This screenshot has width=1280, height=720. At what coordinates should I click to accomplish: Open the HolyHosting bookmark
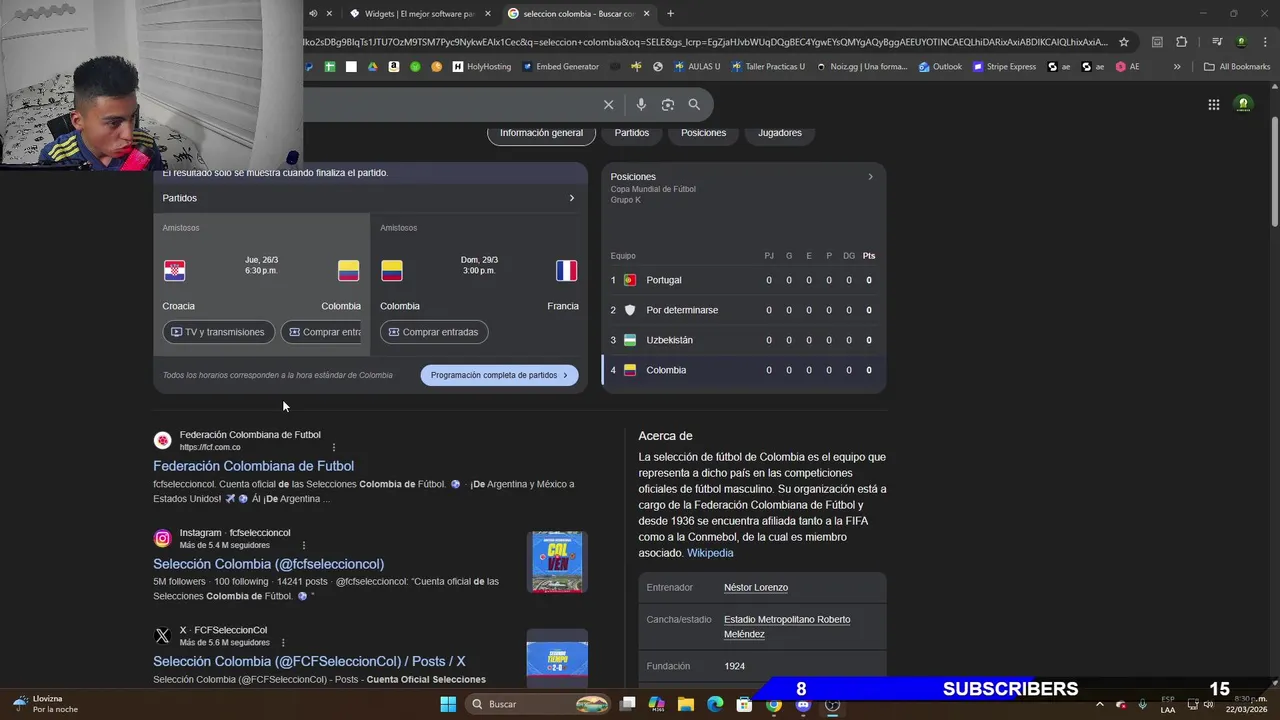click(x=481, y=67)
